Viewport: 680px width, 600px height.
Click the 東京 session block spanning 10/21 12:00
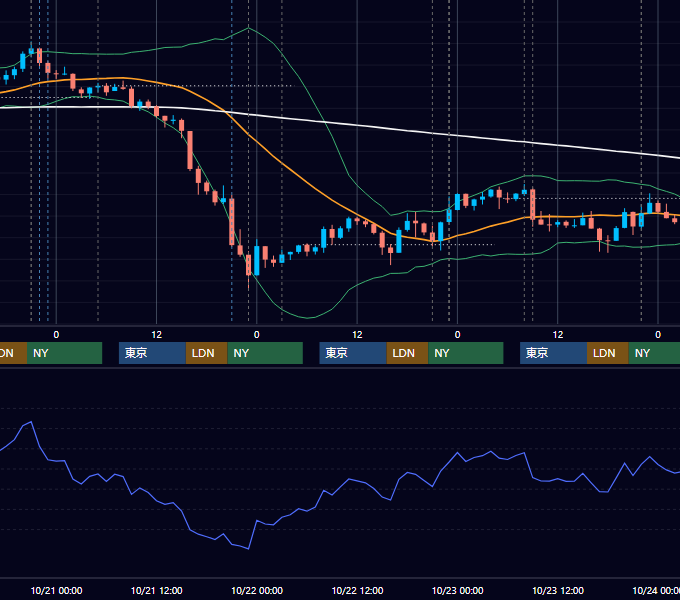(152, 353)
